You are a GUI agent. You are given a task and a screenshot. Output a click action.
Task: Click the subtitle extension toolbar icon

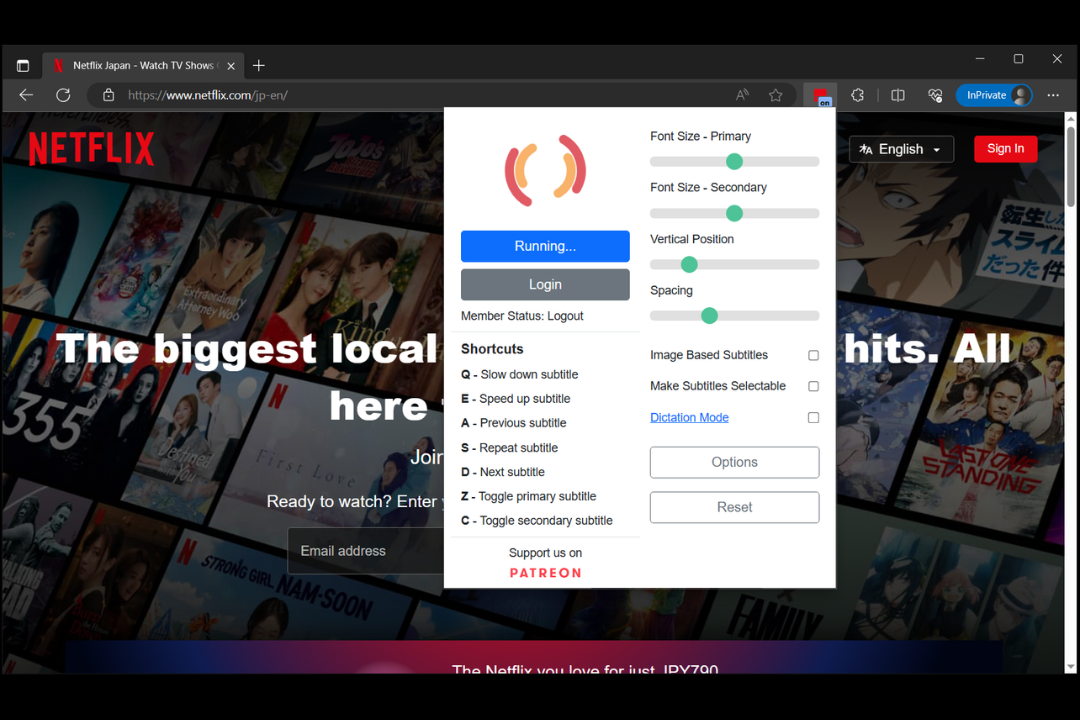[820, 96]
